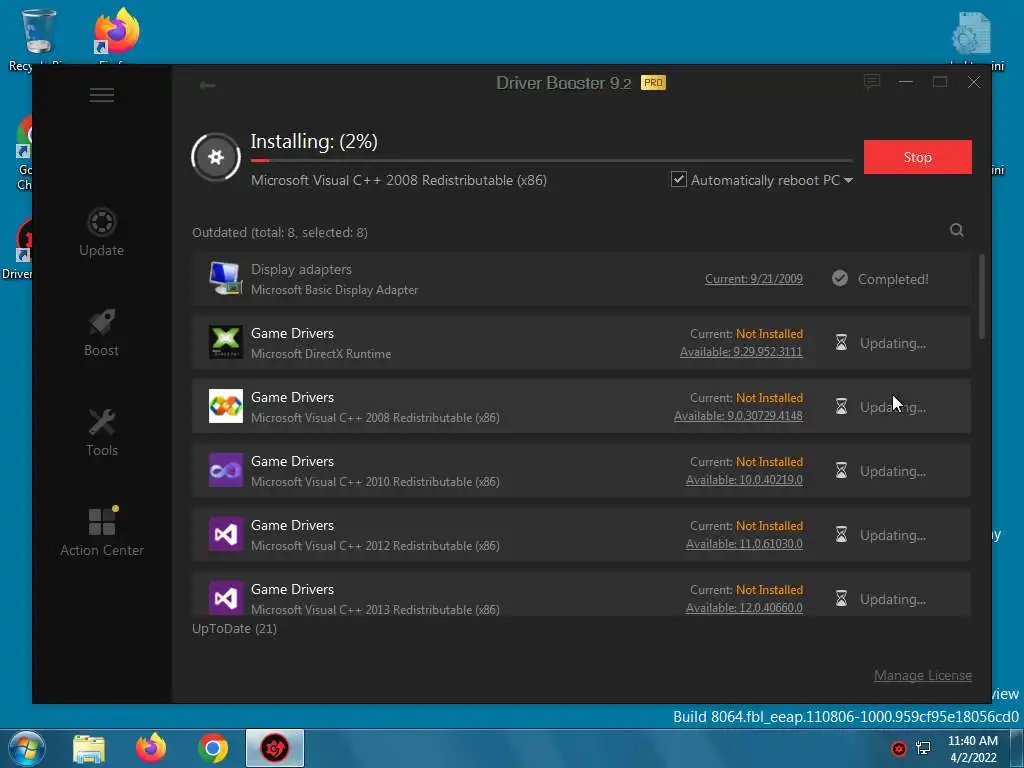This screenshot has width=1024, height=768.
Task: Click Available: 11.0.61030.0 link
Action: 744,544
